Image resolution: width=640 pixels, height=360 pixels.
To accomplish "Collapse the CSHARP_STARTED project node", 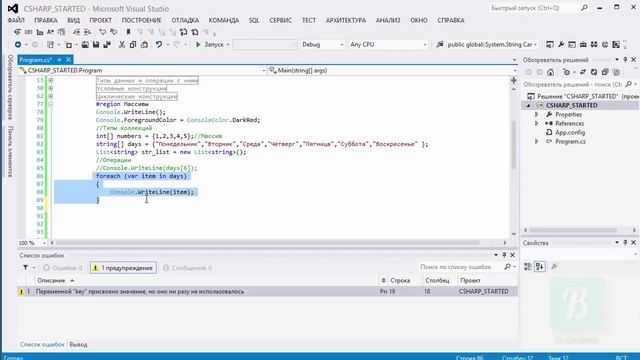I will pyautogui.click(x=528, y=106).
